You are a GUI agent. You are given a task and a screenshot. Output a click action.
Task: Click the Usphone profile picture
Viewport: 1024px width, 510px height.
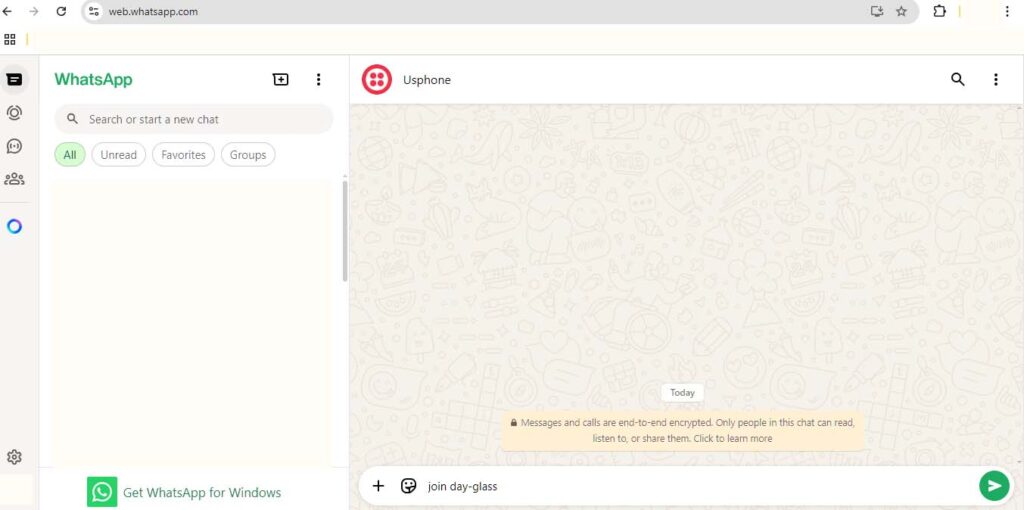click(x=377, y=80)
